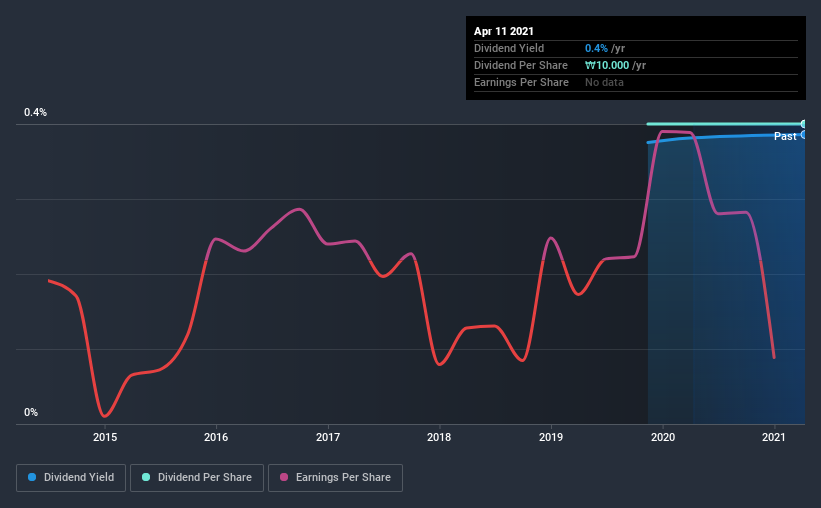Click the Past label on the chart
Screen dimensions: 821x508
(x=785, y=136)
